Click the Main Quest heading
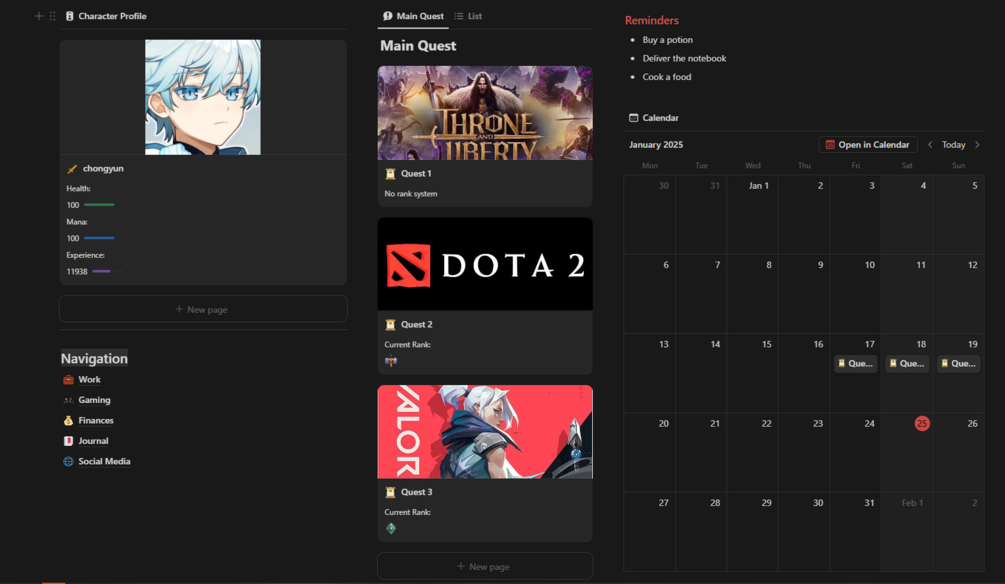1005x584 pixels. [418, 46]
